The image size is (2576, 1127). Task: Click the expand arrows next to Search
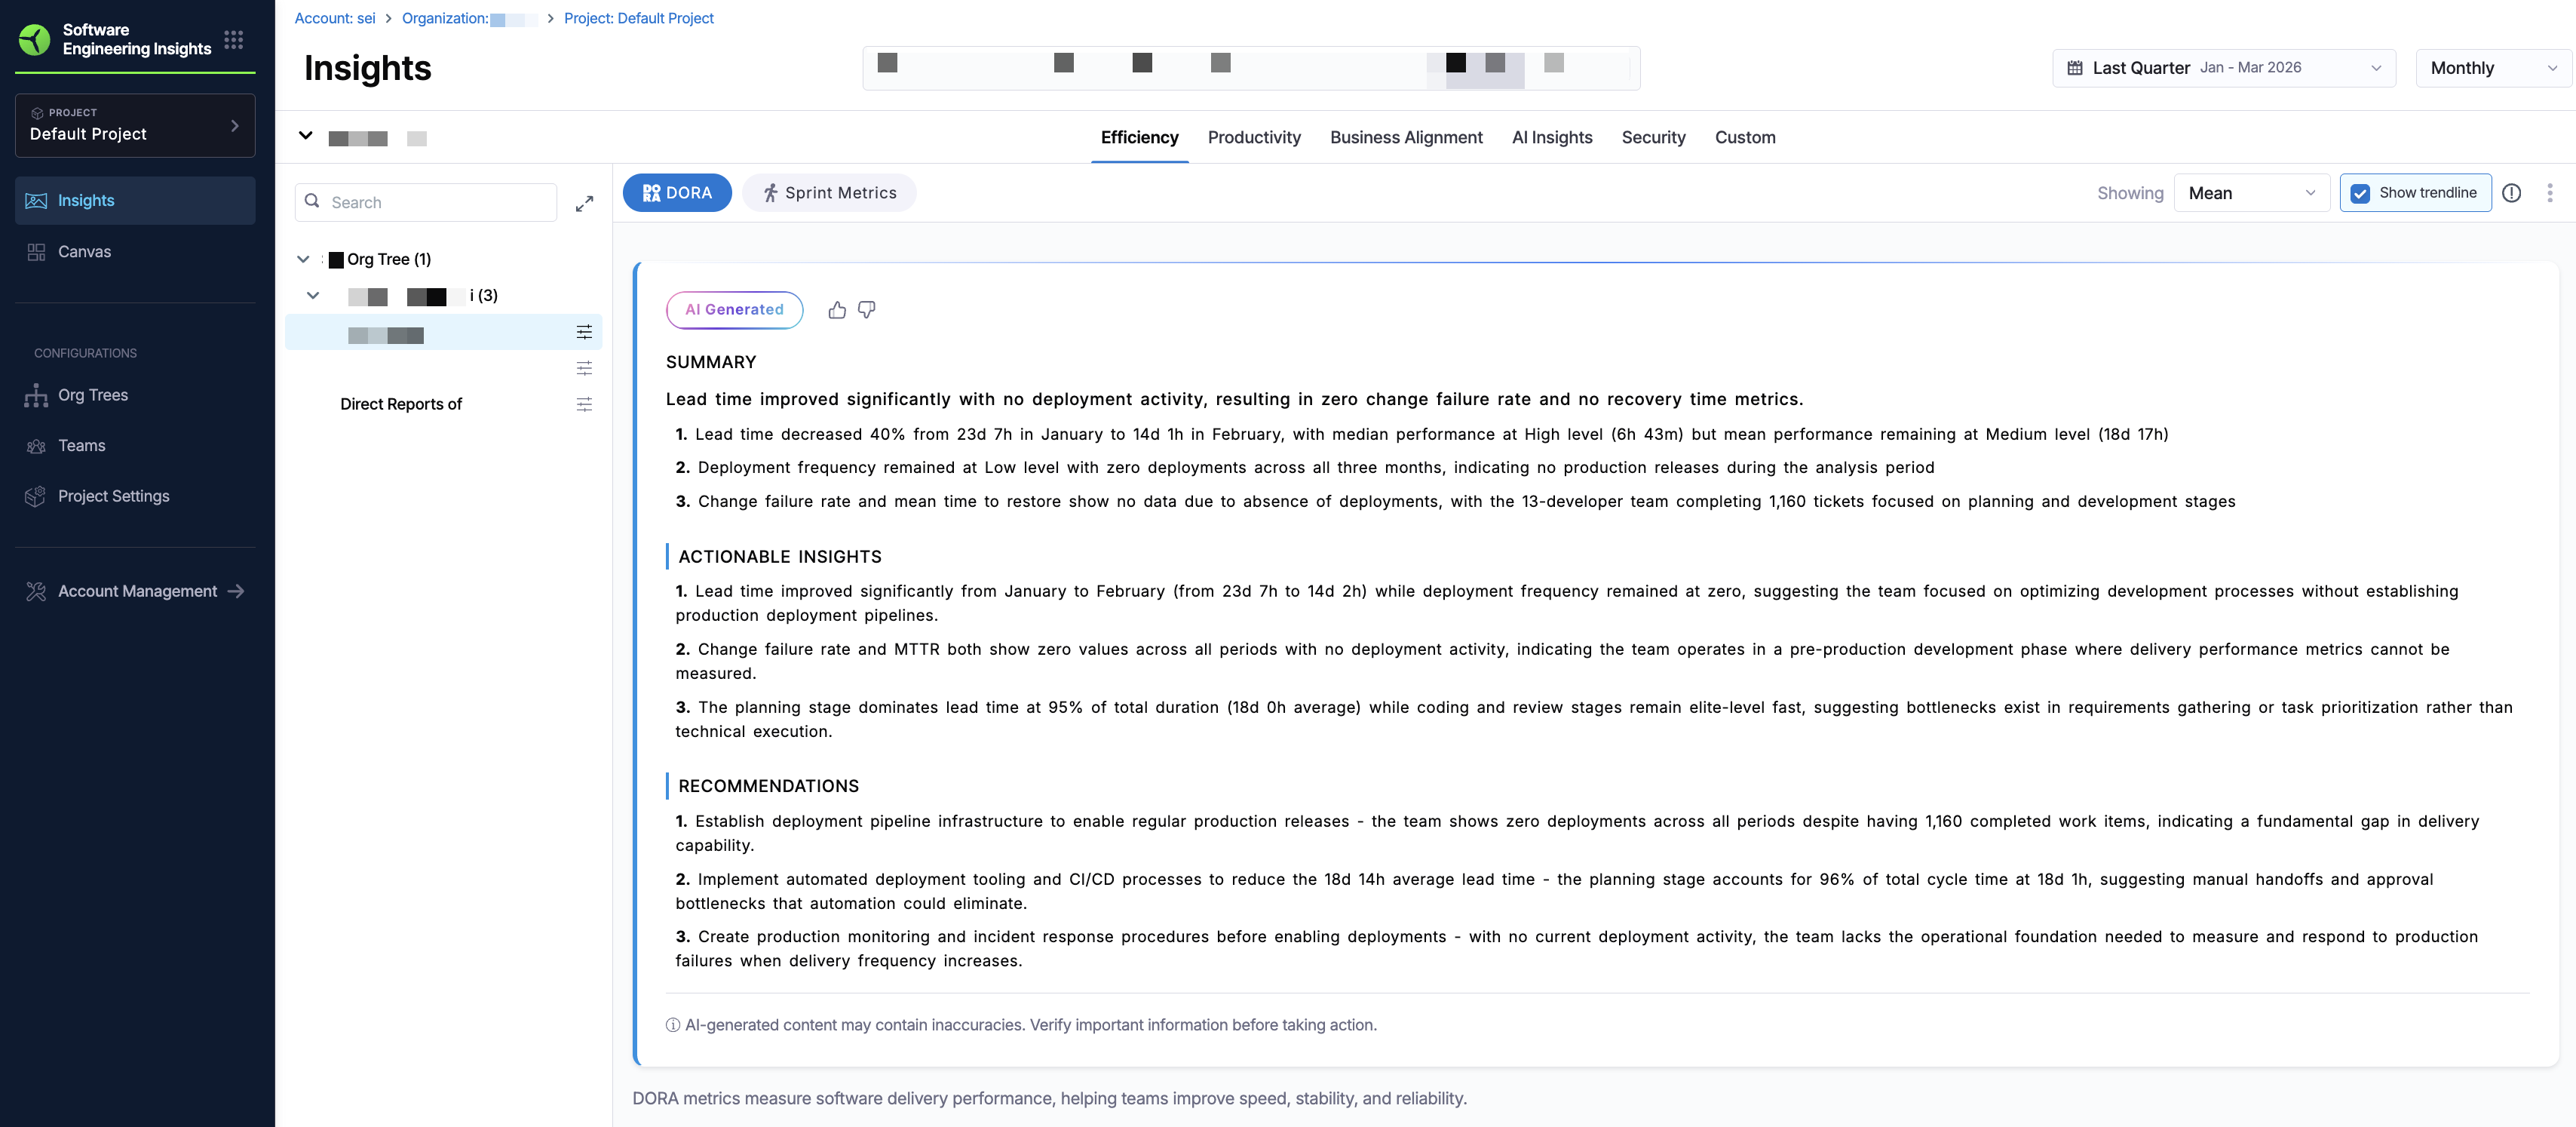tap(585, 203)
